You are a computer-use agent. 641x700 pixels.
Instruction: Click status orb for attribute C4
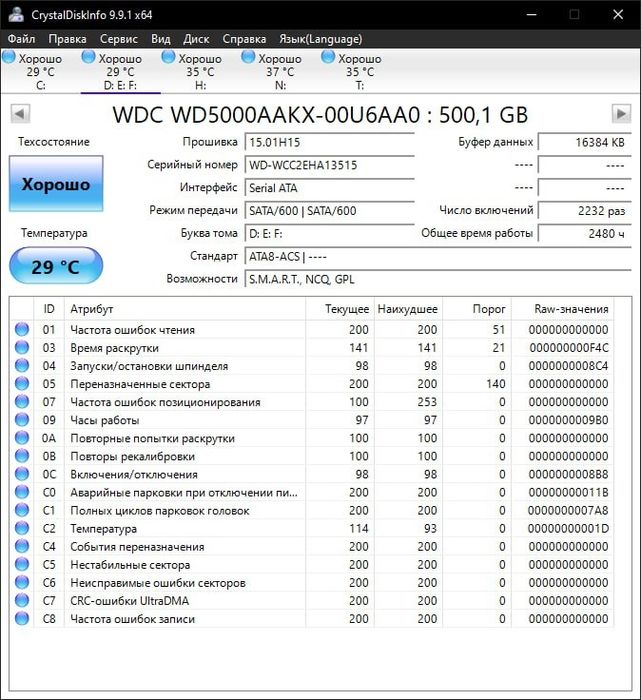(x=22, y=546)
